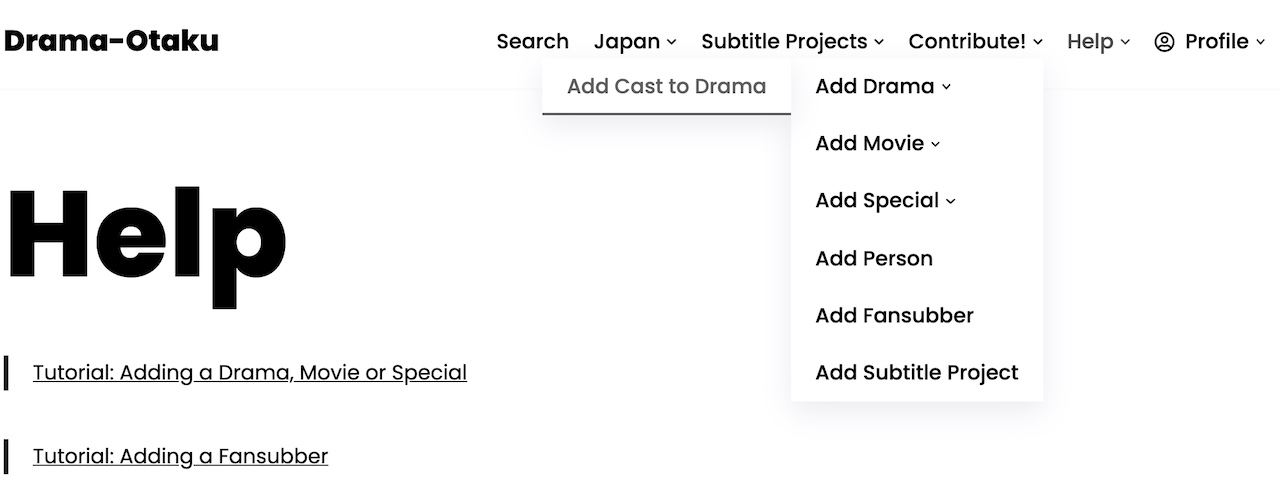This screenshot has width=1280, height=501.
Task: Collapse the Contribute! menu chevron
Action: tap(1038, 42)
